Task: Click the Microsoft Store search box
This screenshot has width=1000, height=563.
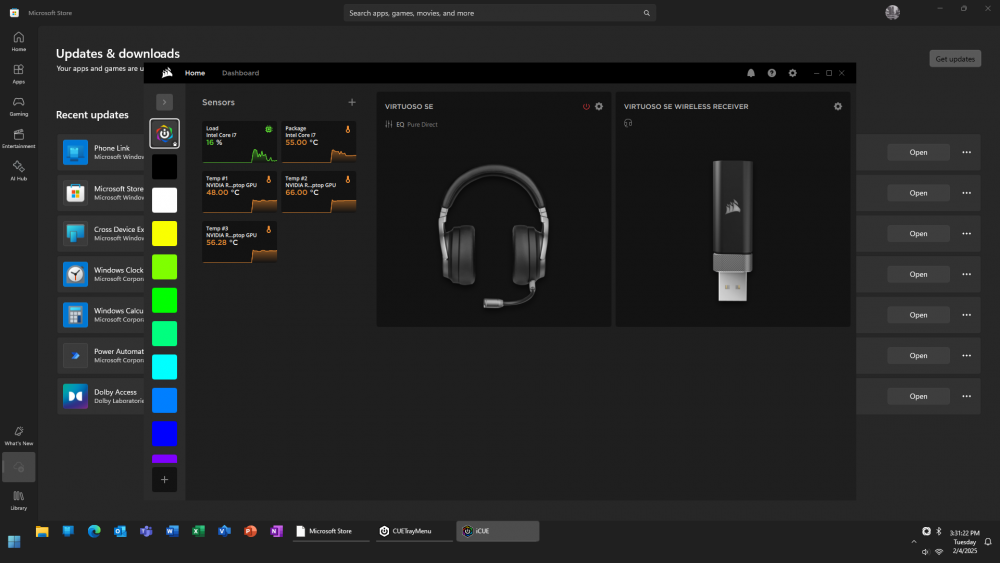Action: click(499, 13)
